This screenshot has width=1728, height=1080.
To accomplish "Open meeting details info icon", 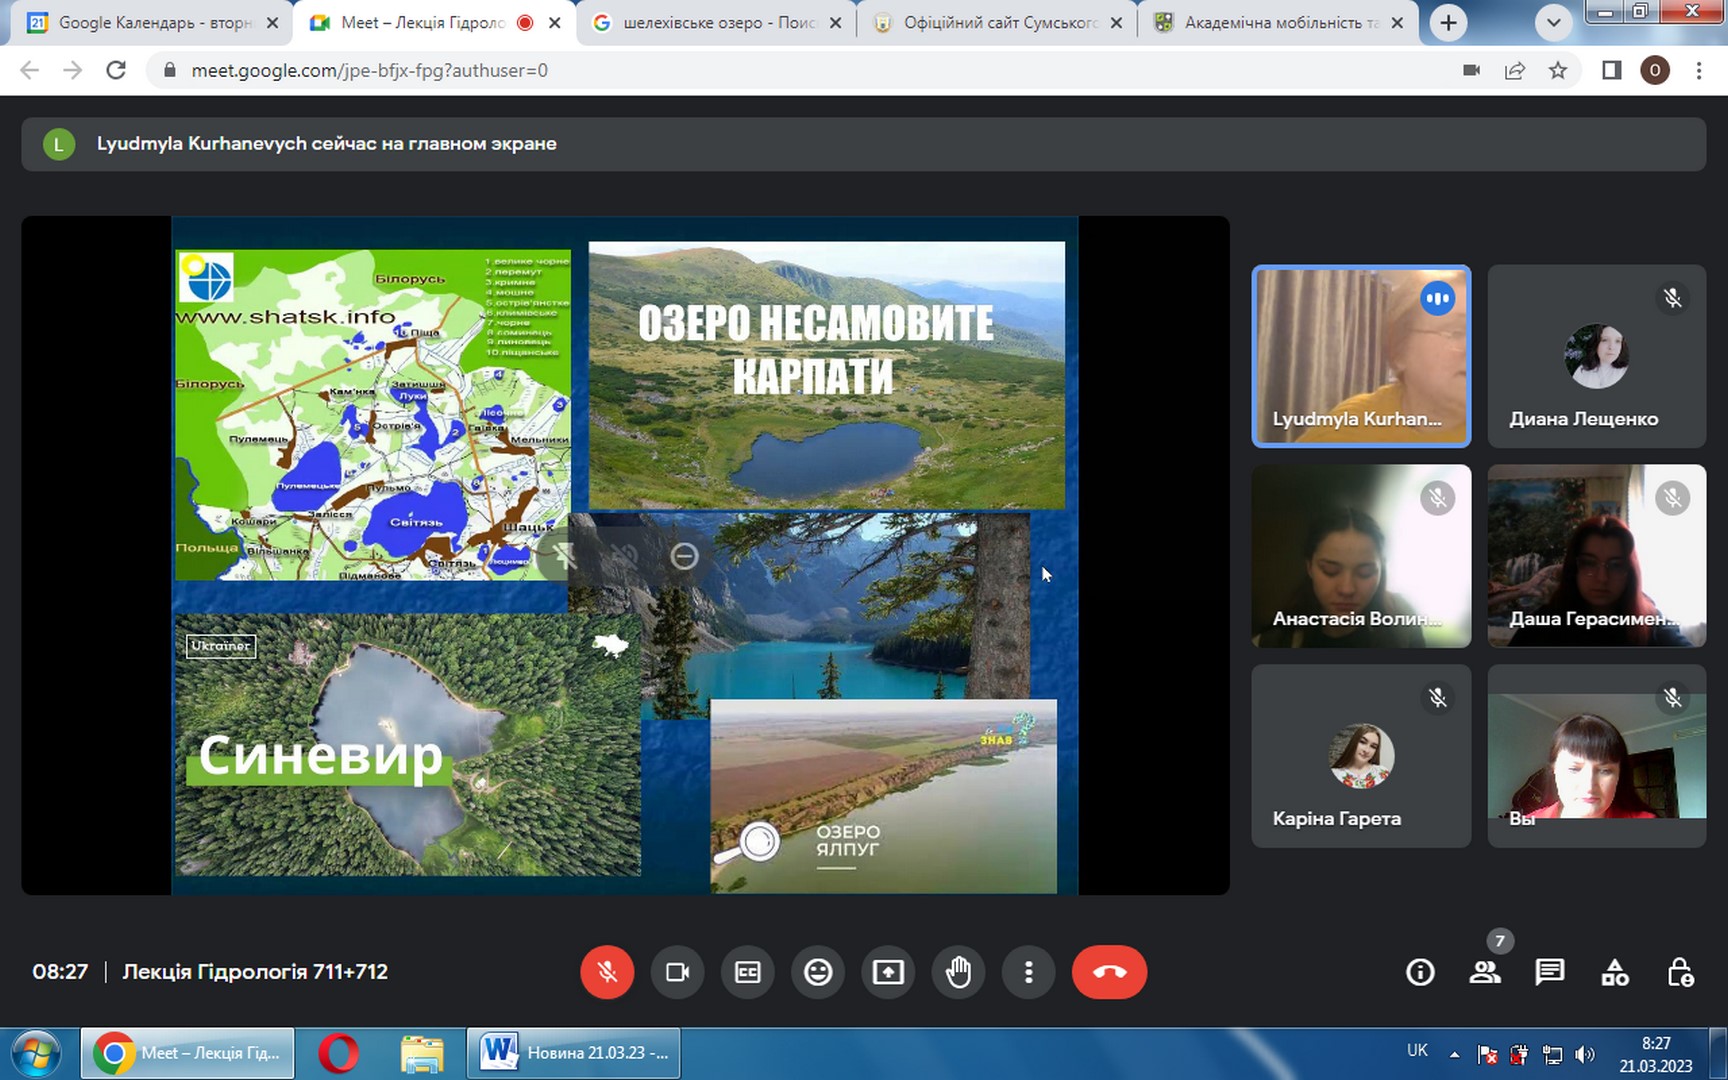I will pos(1420,972).
